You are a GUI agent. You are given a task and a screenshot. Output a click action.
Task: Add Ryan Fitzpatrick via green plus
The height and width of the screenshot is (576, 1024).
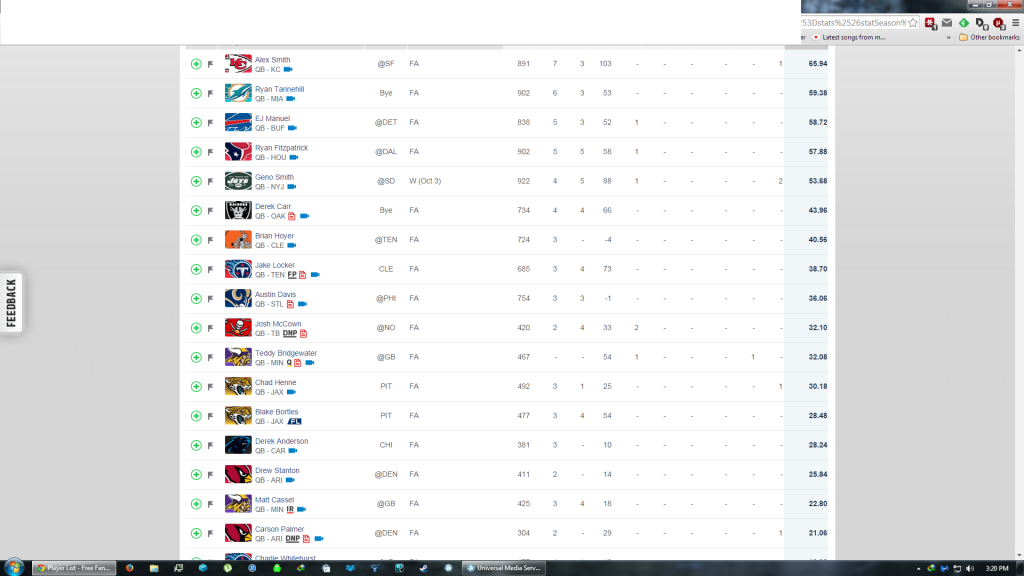coord(196,152)
